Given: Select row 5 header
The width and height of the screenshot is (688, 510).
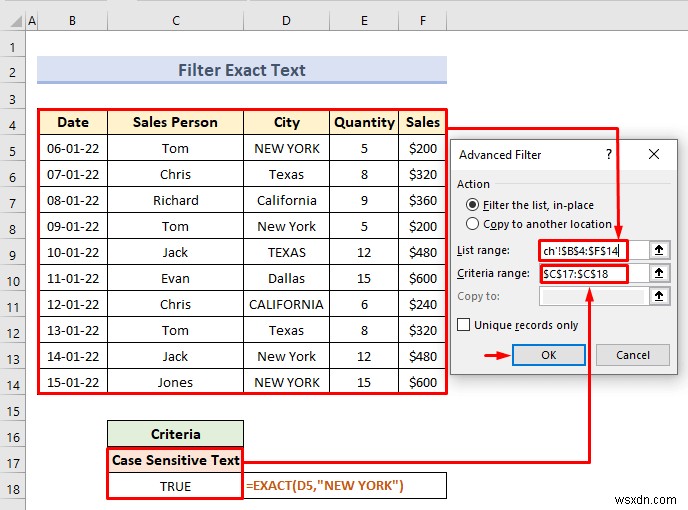Looking at the screenshot, I should 12,151.
